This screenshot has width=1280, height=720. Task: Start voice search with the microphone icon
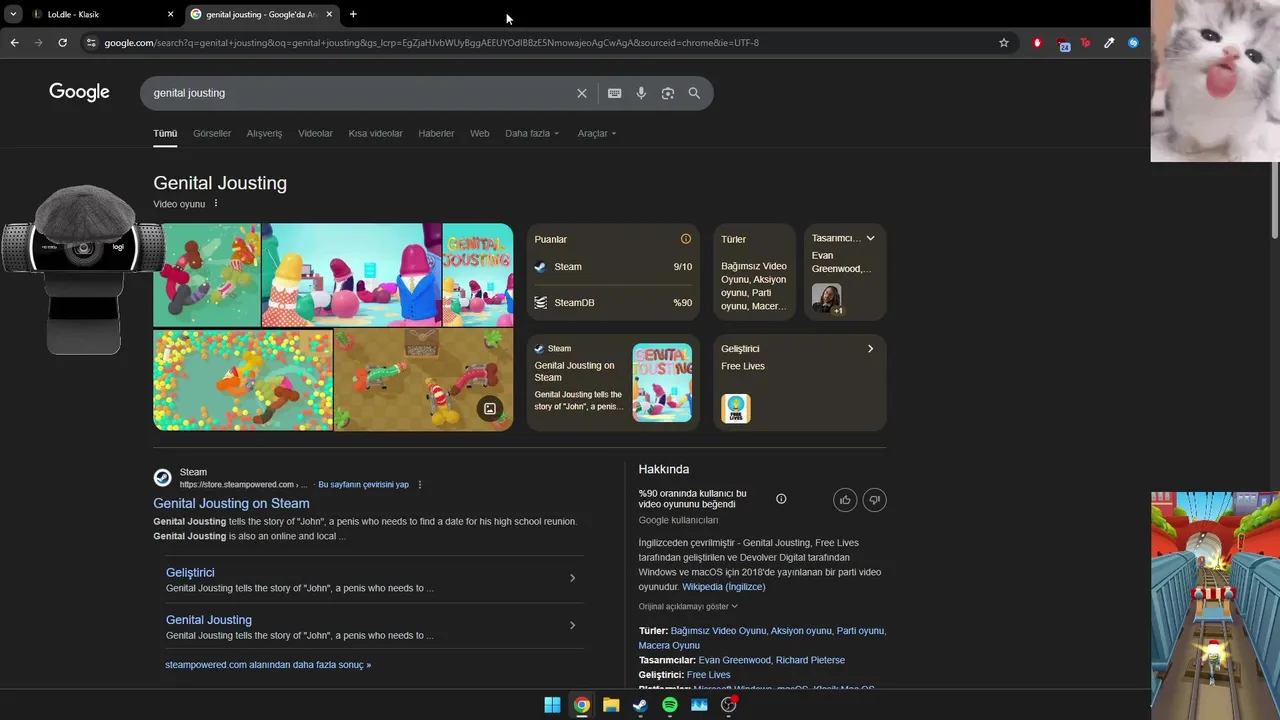click(x=641, y=93)
